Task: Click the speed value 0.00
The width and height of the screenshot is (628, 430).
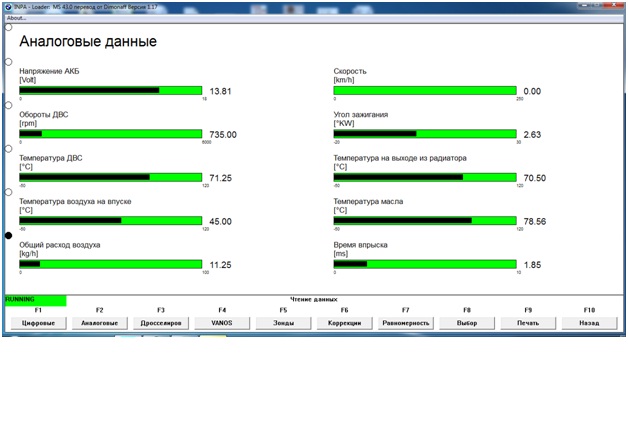Action: click(x=532, y=91)
